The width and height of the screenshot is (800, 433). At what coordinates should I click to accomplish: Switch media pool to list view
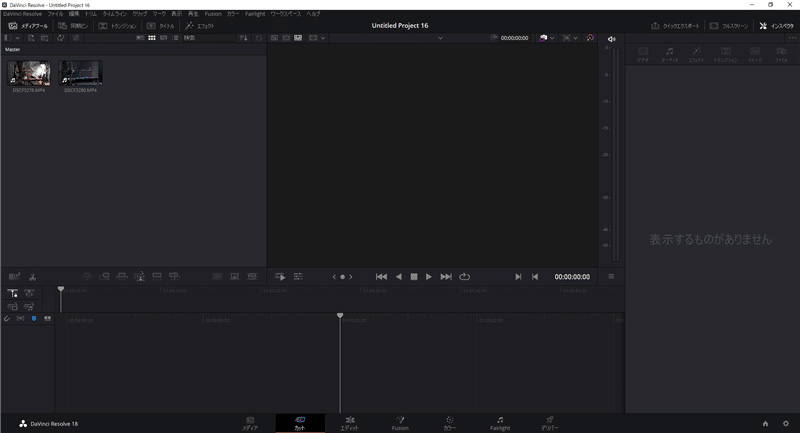(x=176, y=38)
